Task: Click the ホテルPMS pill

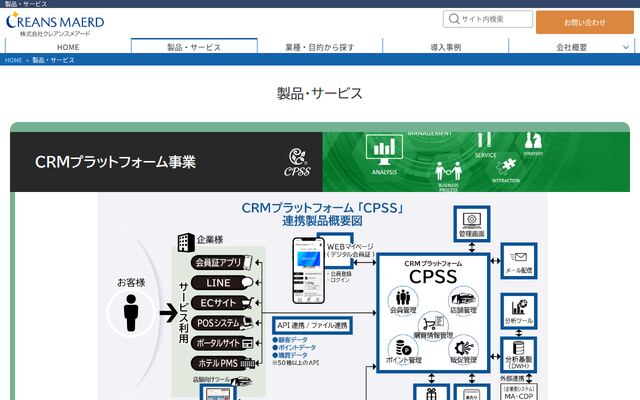Action: pyautogui.click(x=222, y=363)
